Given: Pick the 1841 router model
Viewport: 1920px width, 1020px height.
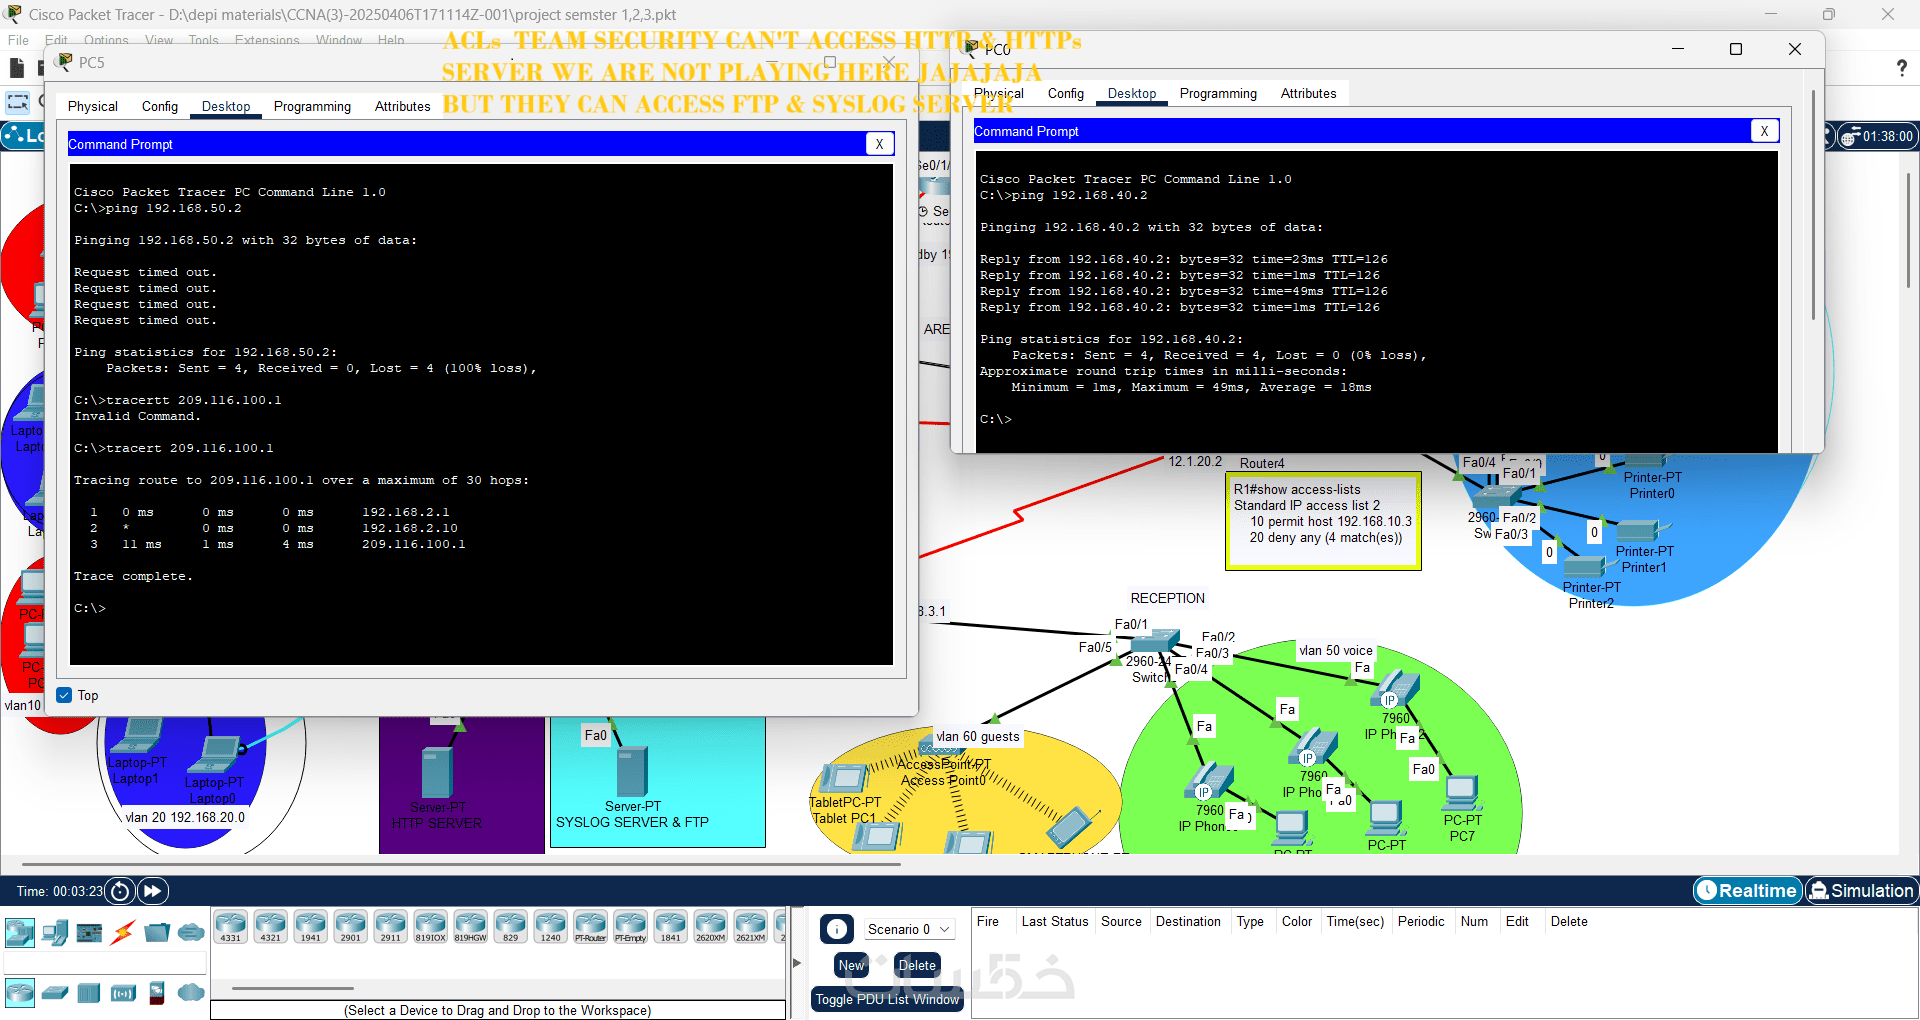Looking at the screenshot, I should (x=671, y=927).
